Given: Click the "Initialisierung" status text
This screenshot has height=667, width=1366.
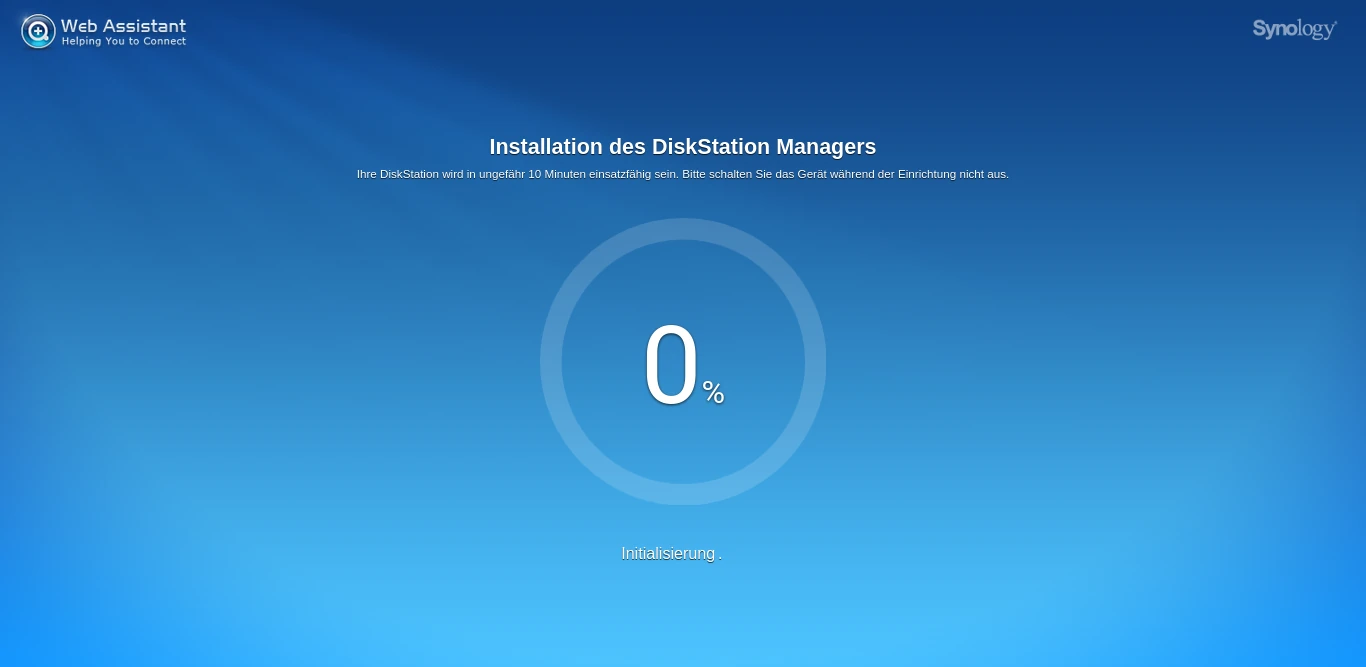Looking at the screenshot, I should [x=668, y=553].
